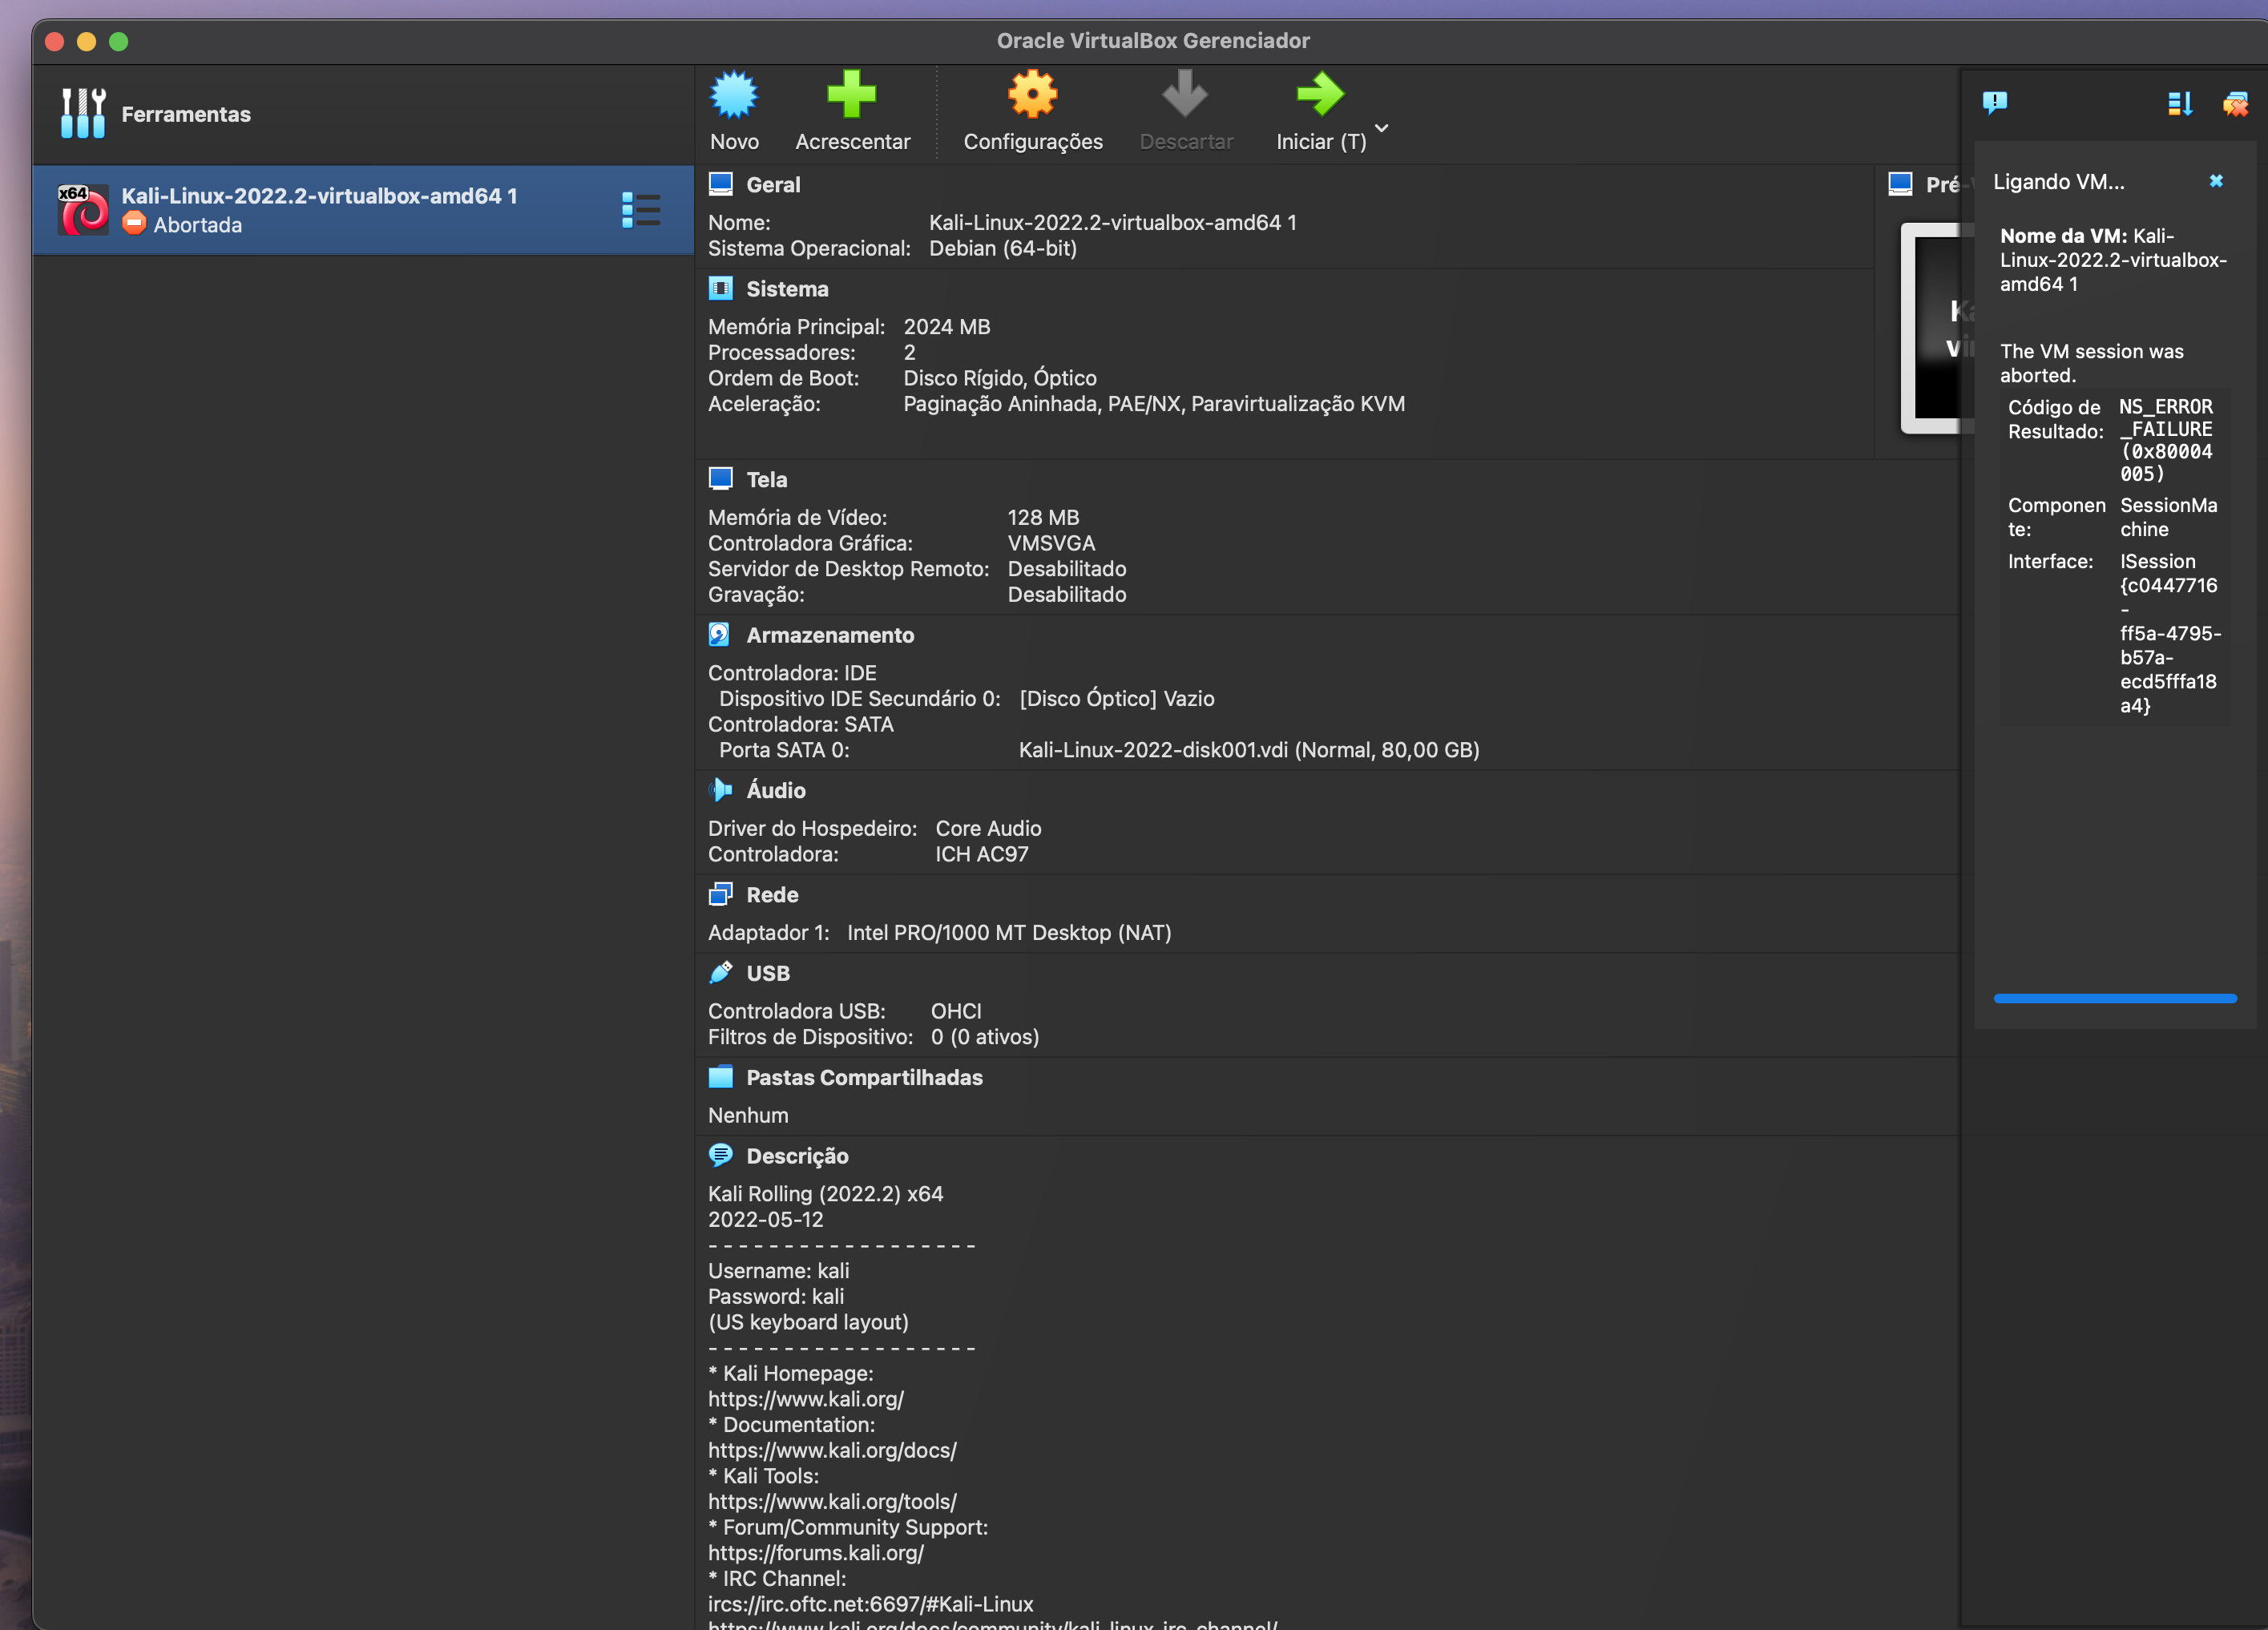Click the Memória de Vídeo 128 MB value
Image resolution: width=2268 pixels, height=1630 pixels.
coord(1043,518)
